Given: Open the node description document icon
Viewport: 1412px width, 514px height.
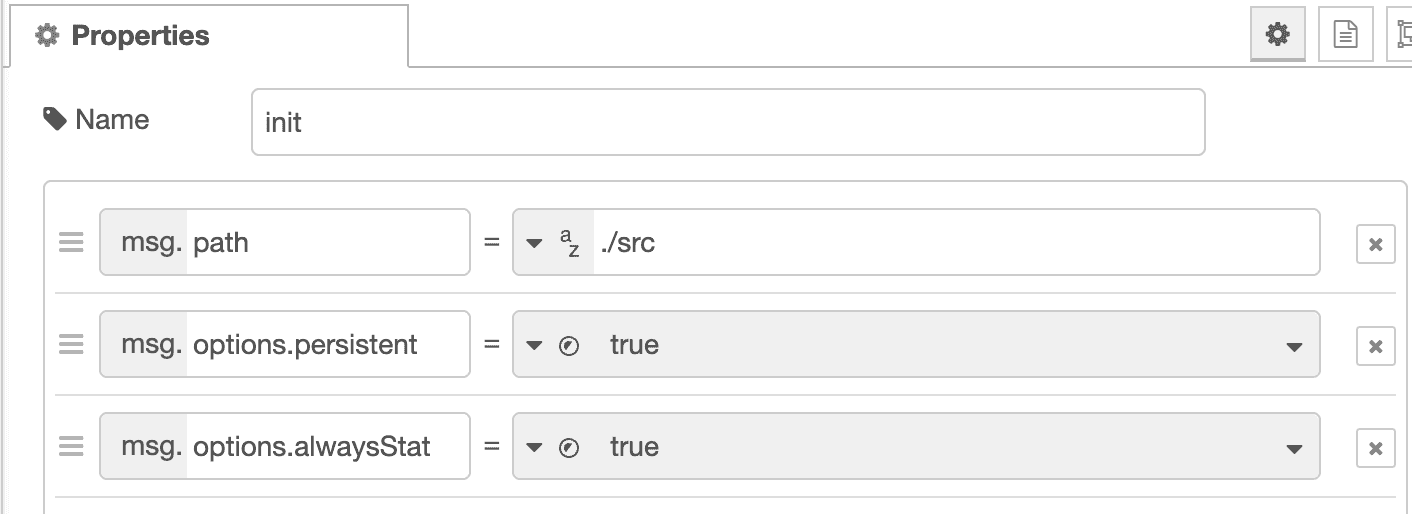Looking at the screenshot, I should click(1346, 35).
